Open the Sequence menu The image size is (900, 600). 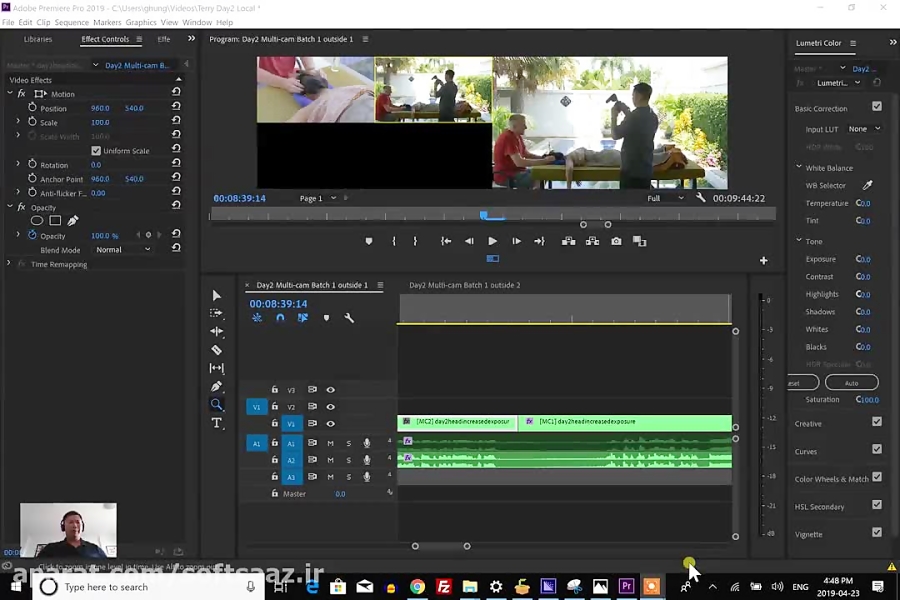pos(71,22)
